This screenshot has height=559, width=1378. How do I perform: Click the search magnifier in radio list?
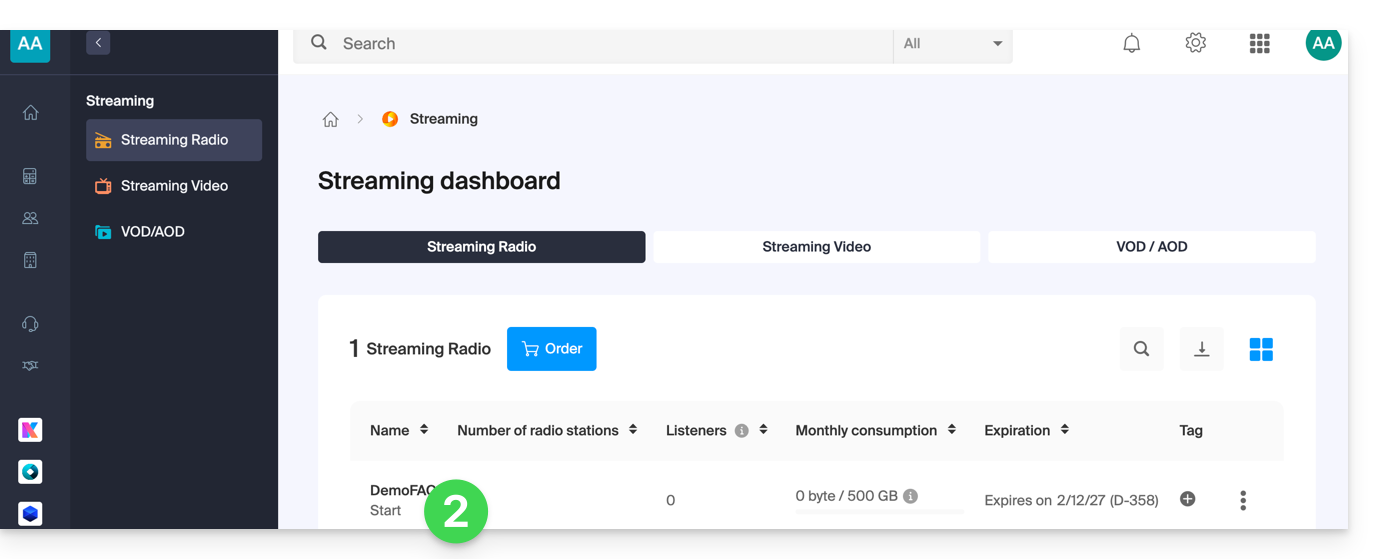click(x=1141, y=349)
